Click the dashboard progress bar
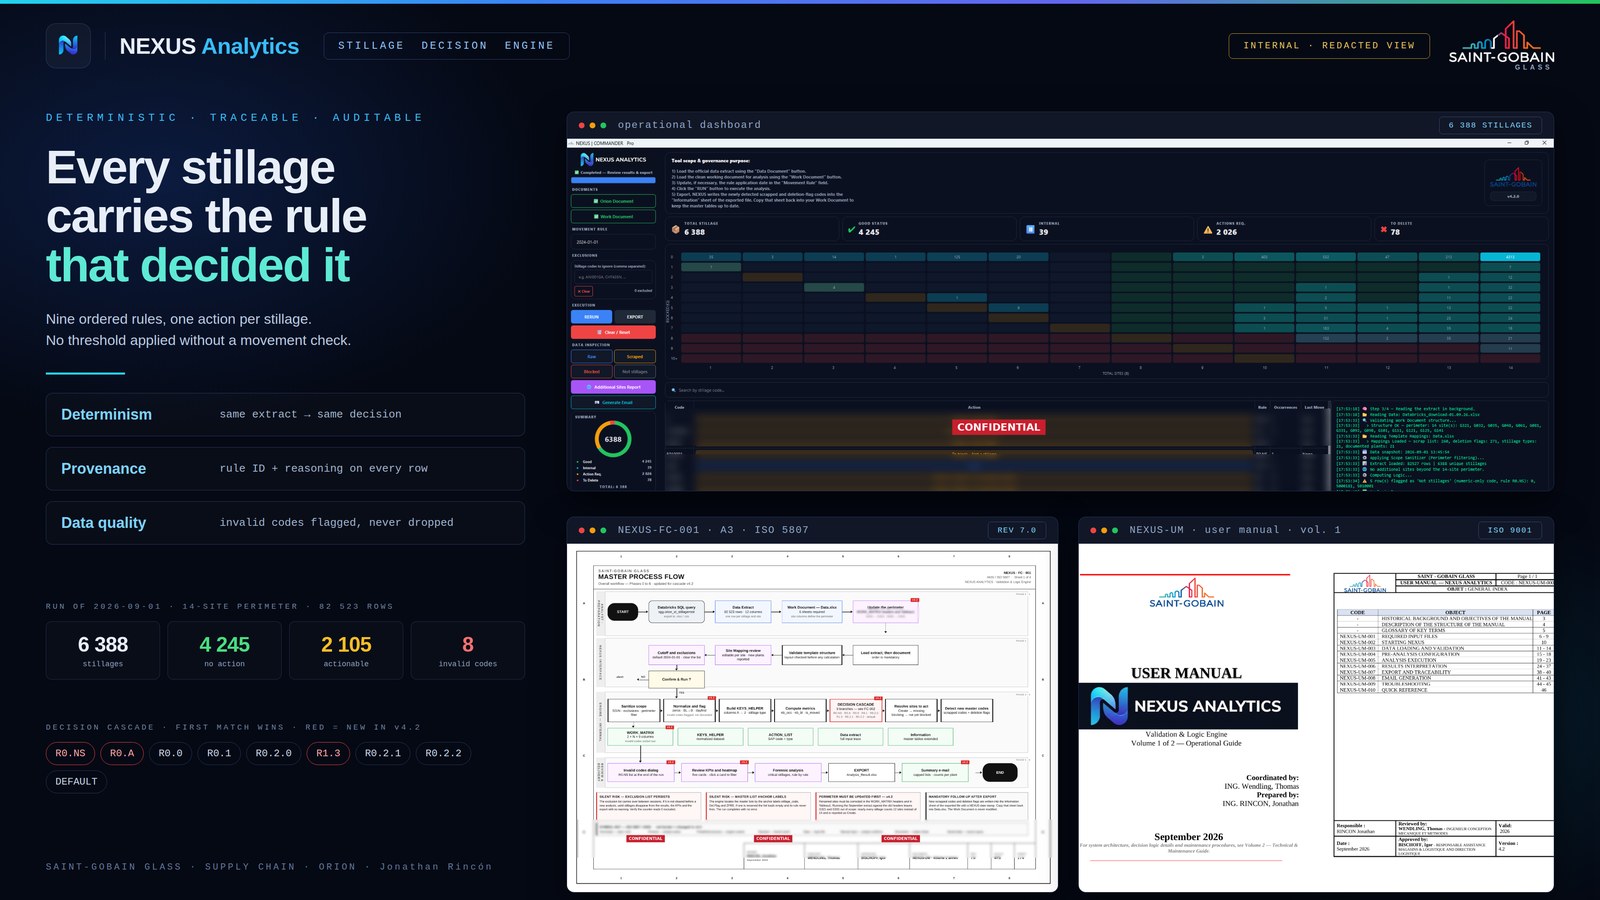The width and height of the screenshot is (1600, 900). tap(613, 180)
